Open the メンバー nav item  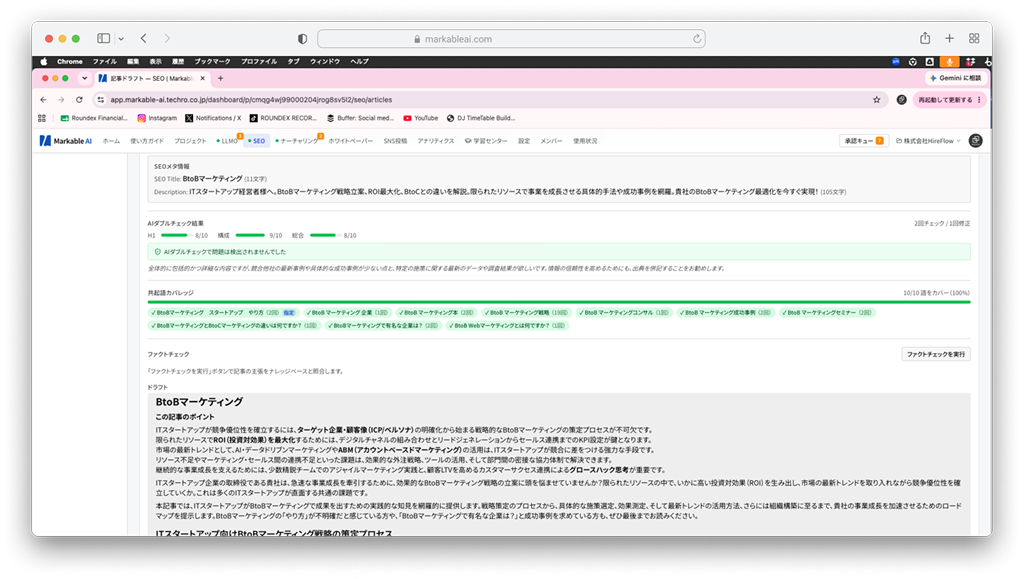coord(551,141)
